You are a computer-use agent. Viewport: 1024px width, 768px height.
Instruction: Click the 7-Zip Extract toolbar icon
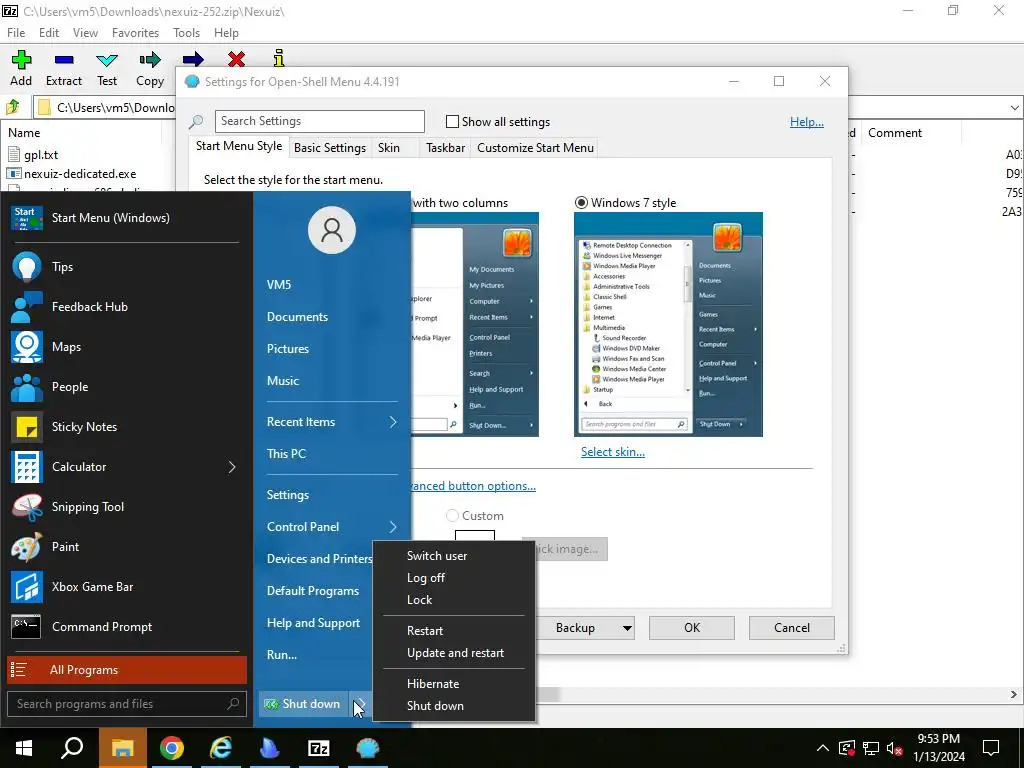click(x=64, y=60)
